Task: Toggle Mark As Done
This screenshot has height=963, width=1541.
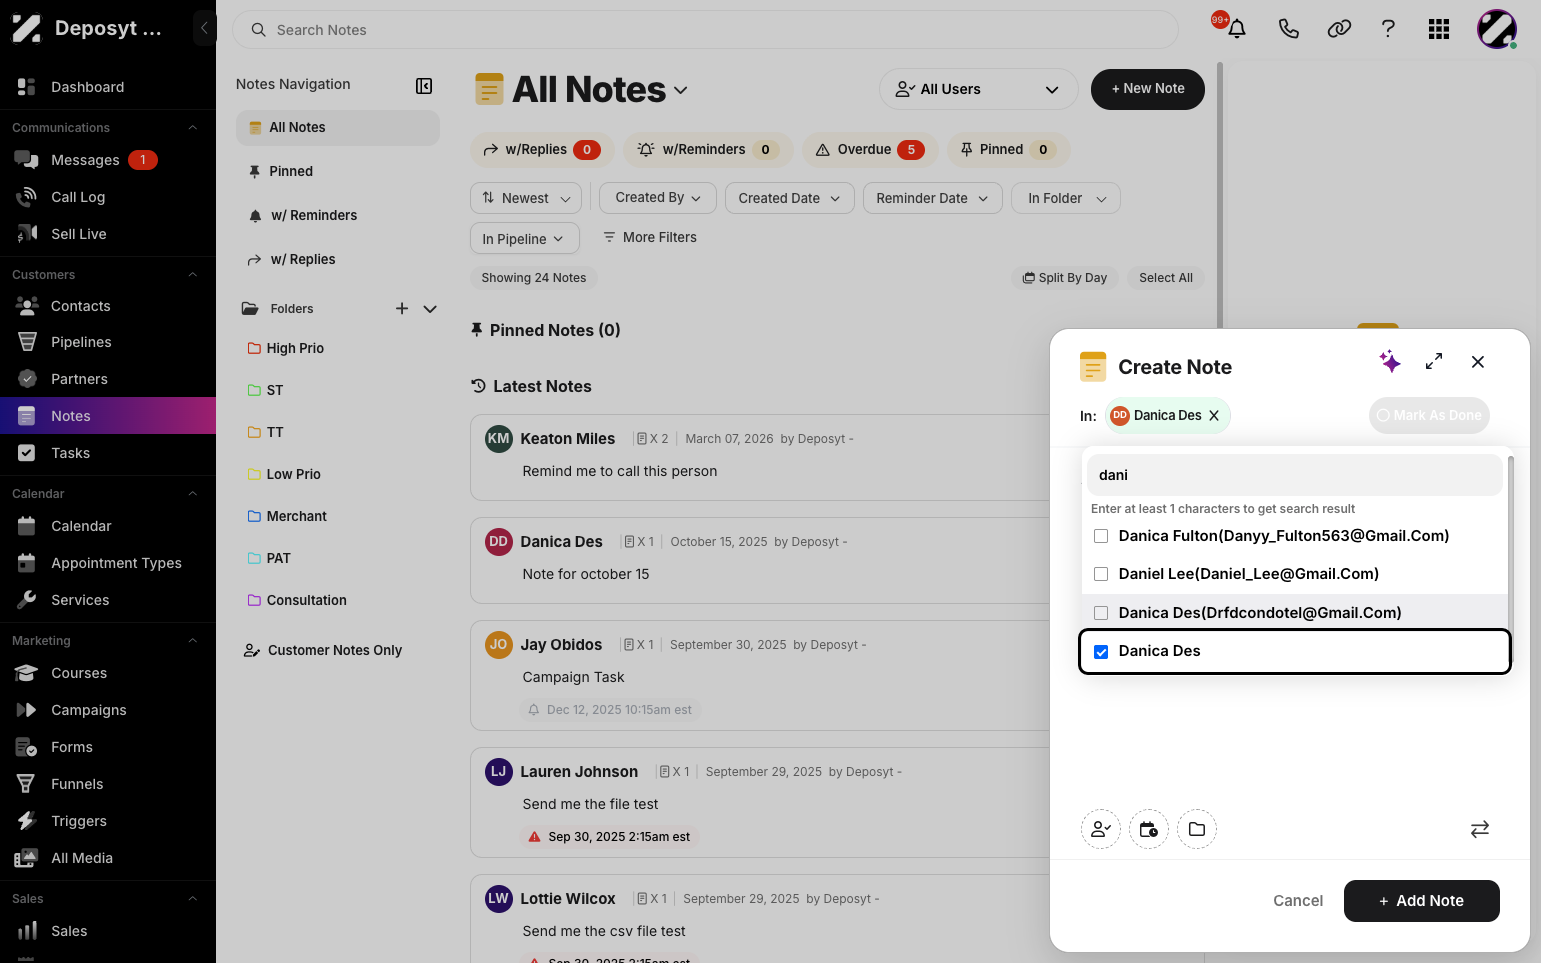Action: pyautogui.click(x=1429, y=416)
